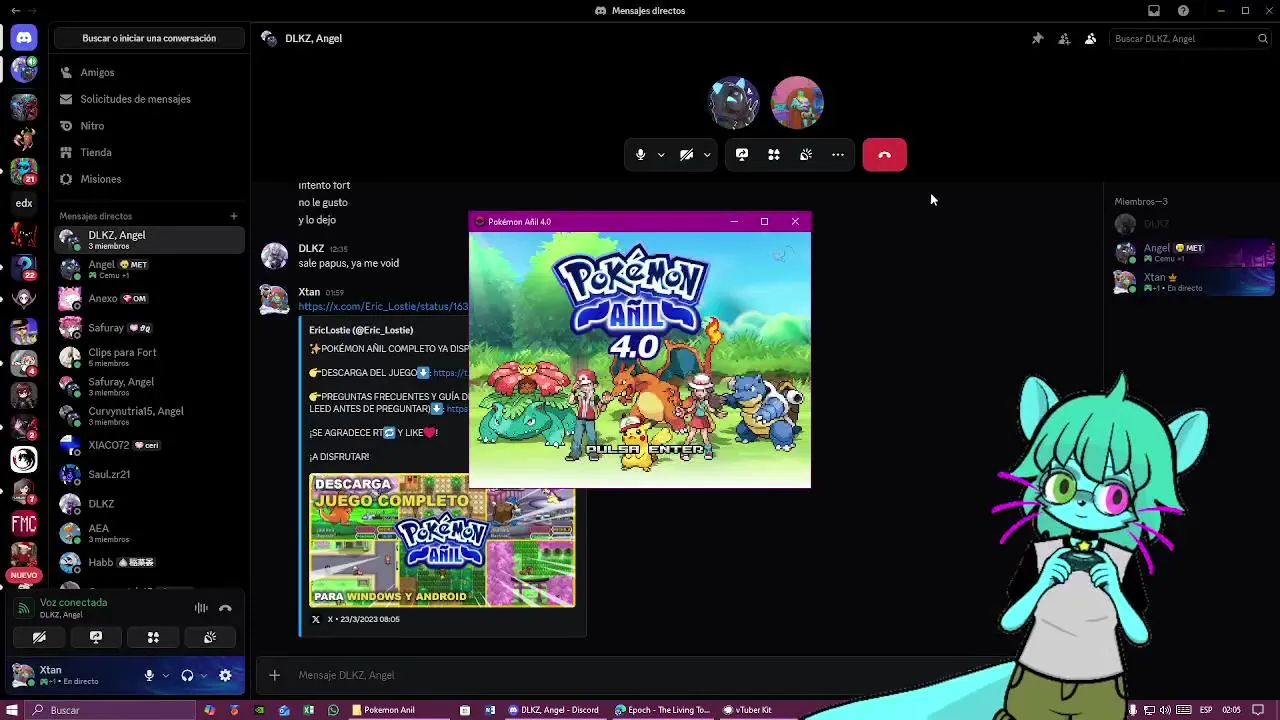Open the AEA group chat
The image size is (1280, 720).
(149, 533)
